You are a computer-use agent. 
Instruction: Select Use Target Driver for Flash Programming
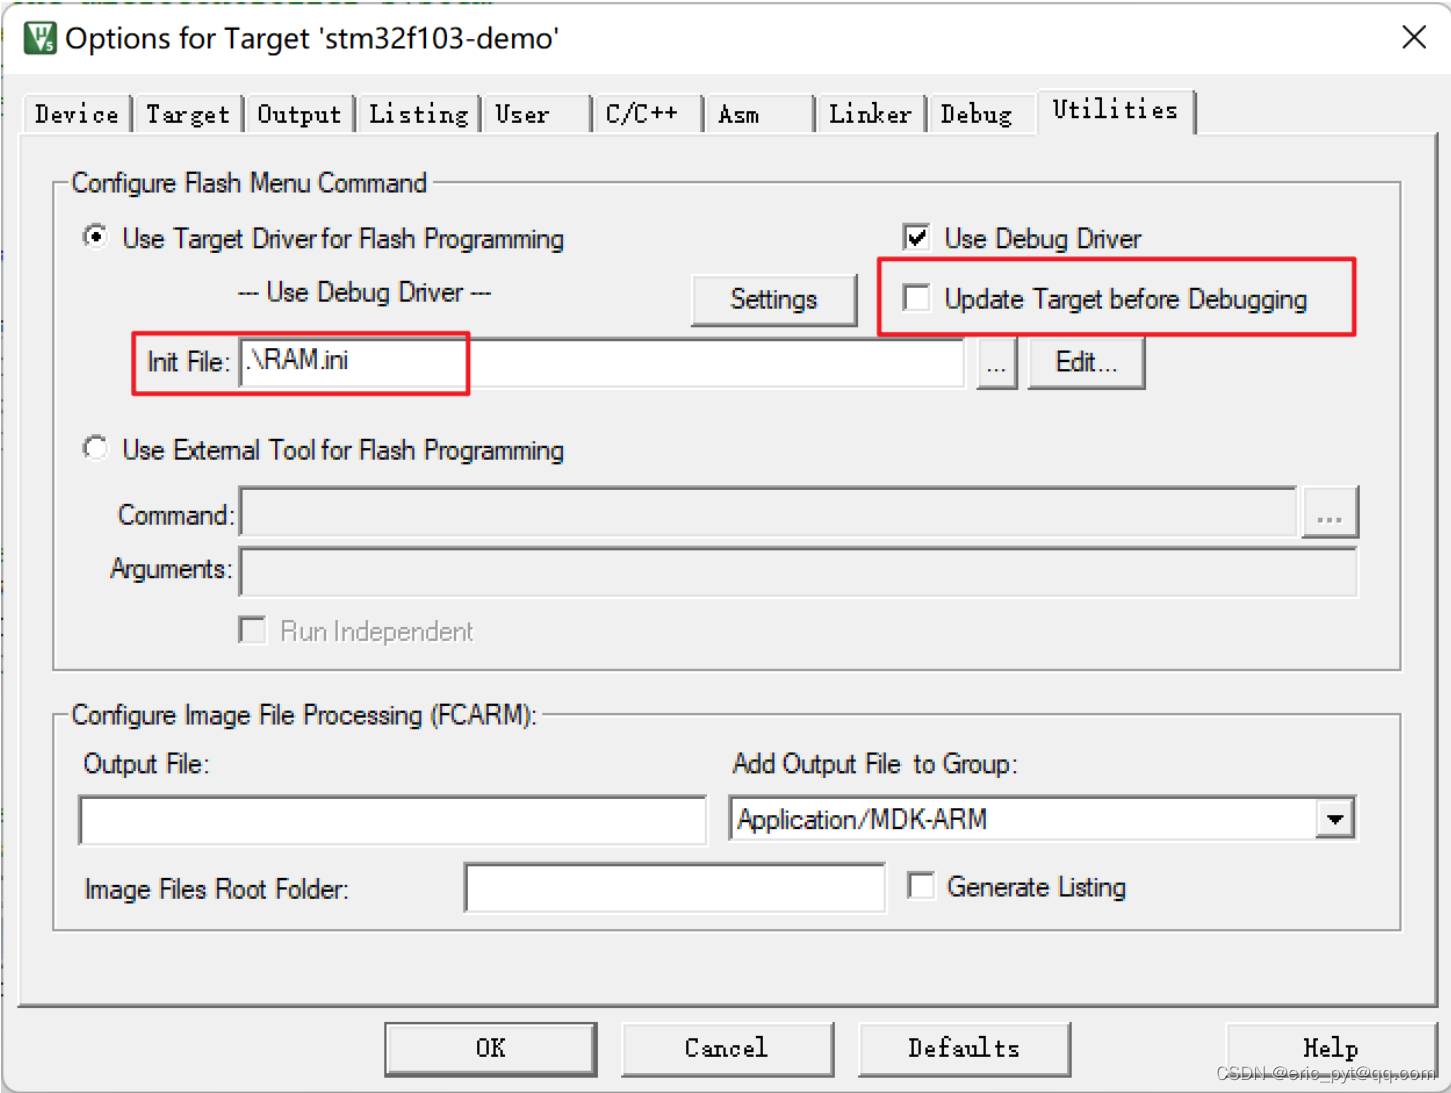click(x=96, y=237)
